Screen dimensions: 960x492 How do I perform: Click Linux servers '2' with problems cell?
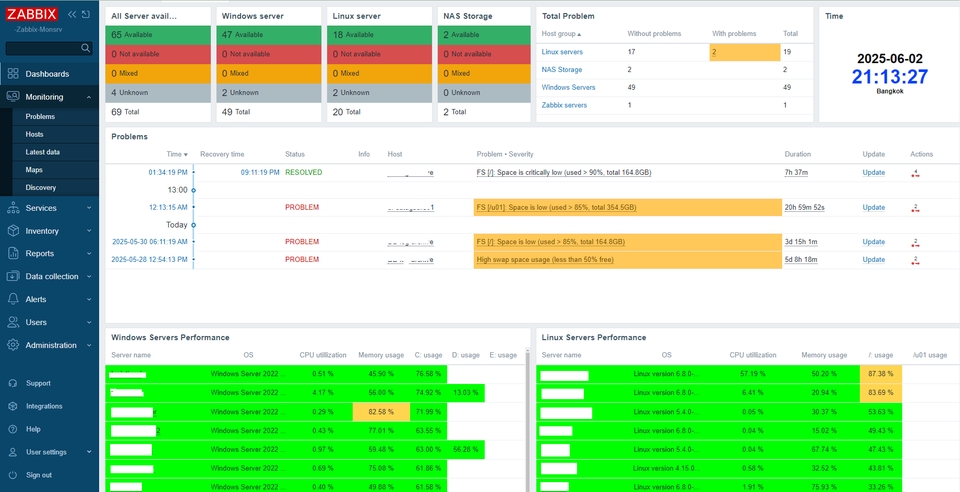[745, 52]
